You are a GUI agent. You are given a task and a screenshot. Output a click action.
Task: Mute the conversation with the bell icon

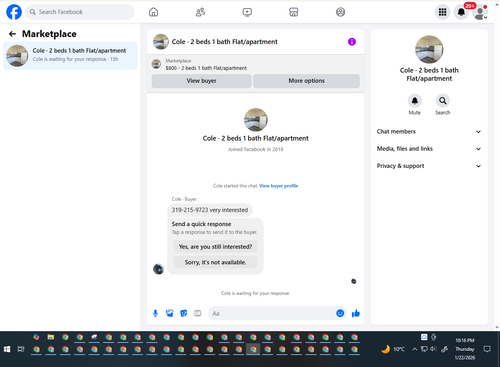(x=415, y=101)
